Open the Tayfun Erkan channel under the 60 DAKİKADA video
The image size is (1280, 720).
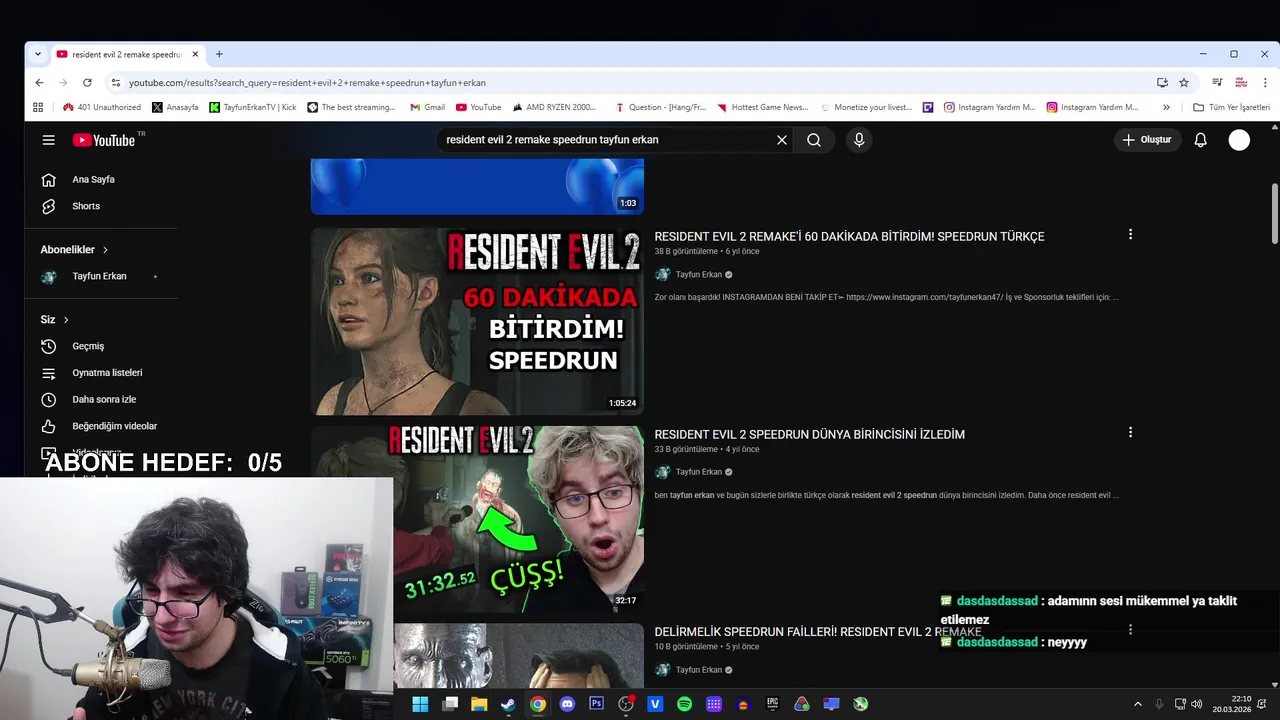(x=698, y=275)
